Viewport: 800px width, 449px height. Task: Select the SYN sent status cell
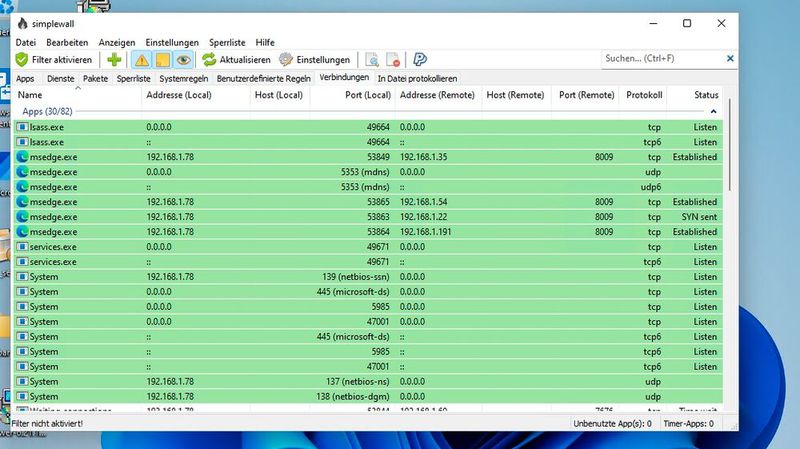pos(699,216)
